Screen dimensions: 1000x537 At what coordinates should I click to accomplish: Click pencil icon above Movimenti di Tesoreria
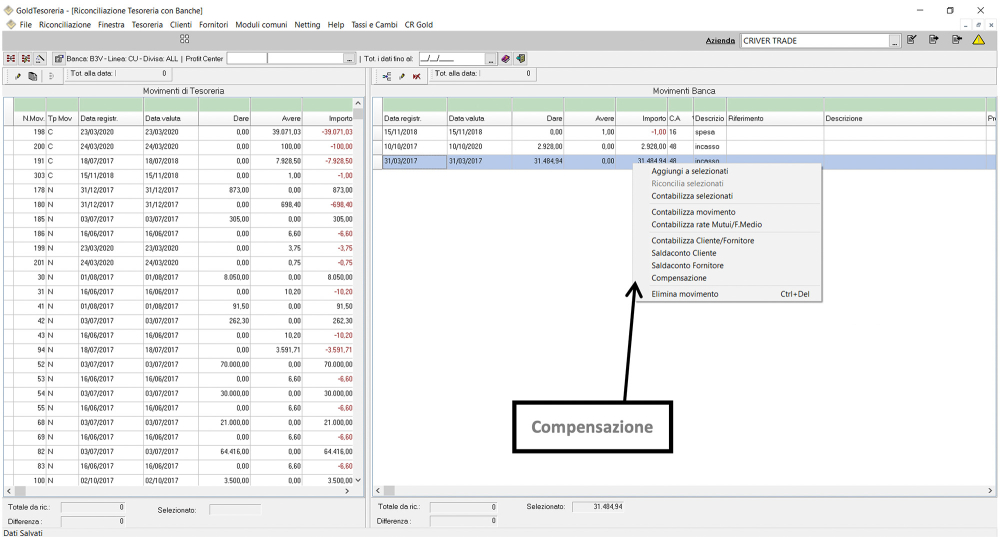pyautogui.click(x=18, y=76)
